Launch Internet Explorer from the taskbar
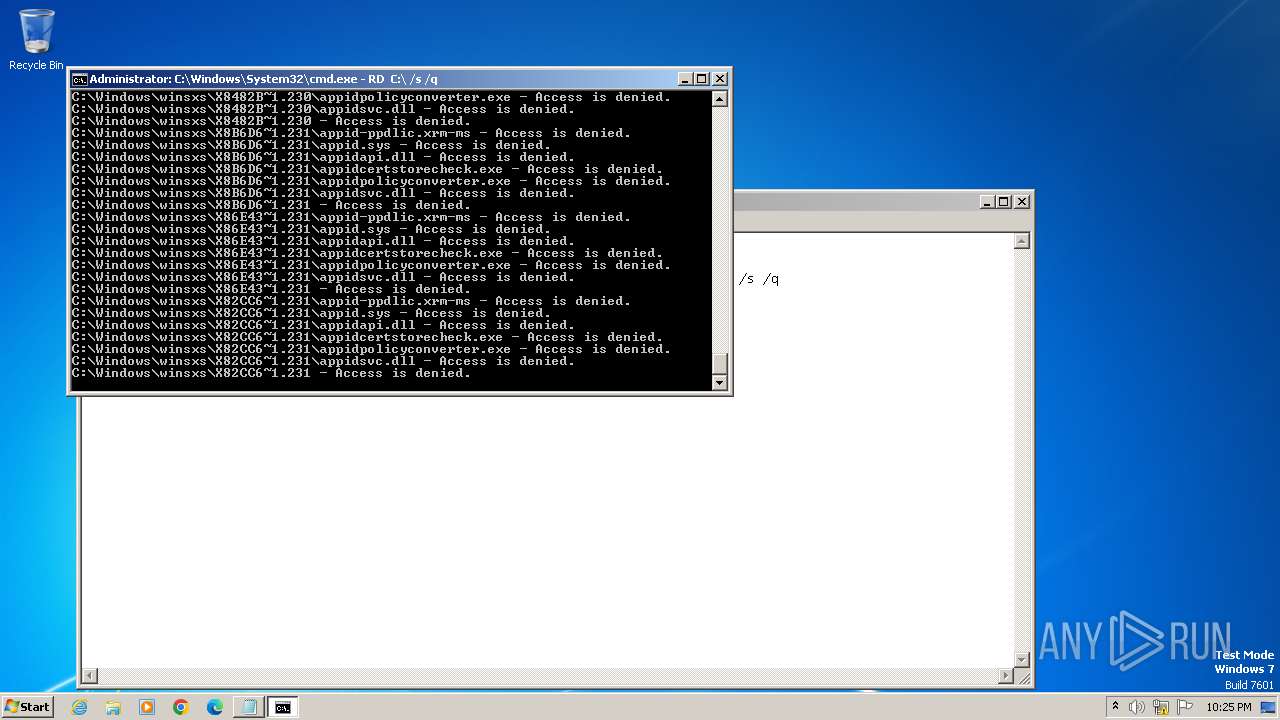 click(x=79, y=707)
